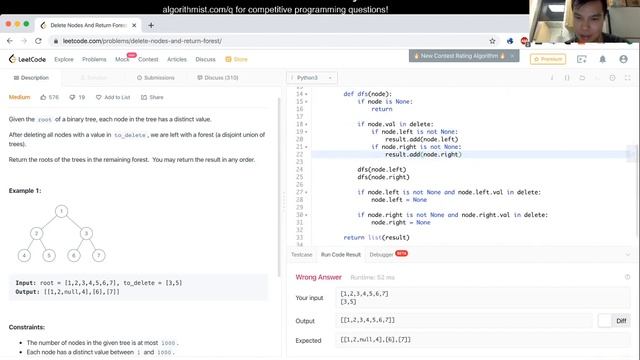The width and height of the screenshot is (640, 360).
Task: Open the notifications bell
Action: point(602,59)
